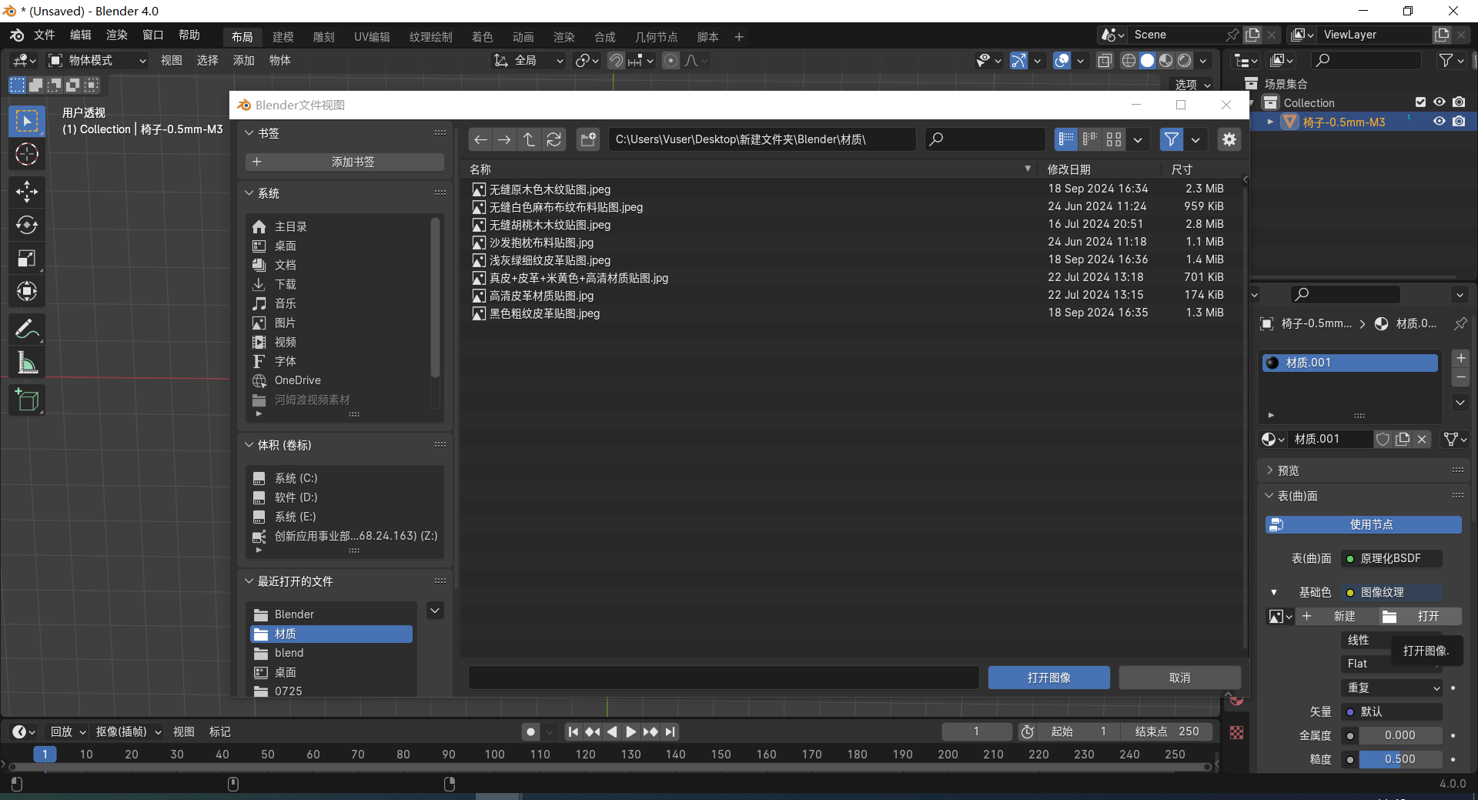Uncheck Collection exclude checkbox
Image resolution: width=1478 pixels, height=800 pixels.
click(x=1420, y=103)
